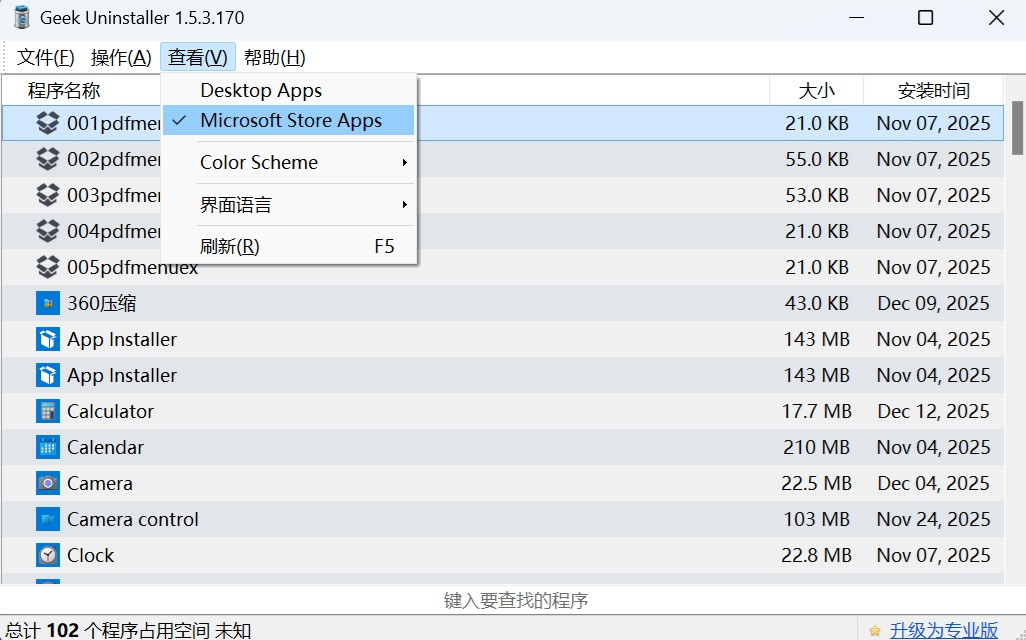This screenshot has height=640, width=1026.
Task: Uncheck Microsoft Store Apps in view menu
Action: pos(288,120)
